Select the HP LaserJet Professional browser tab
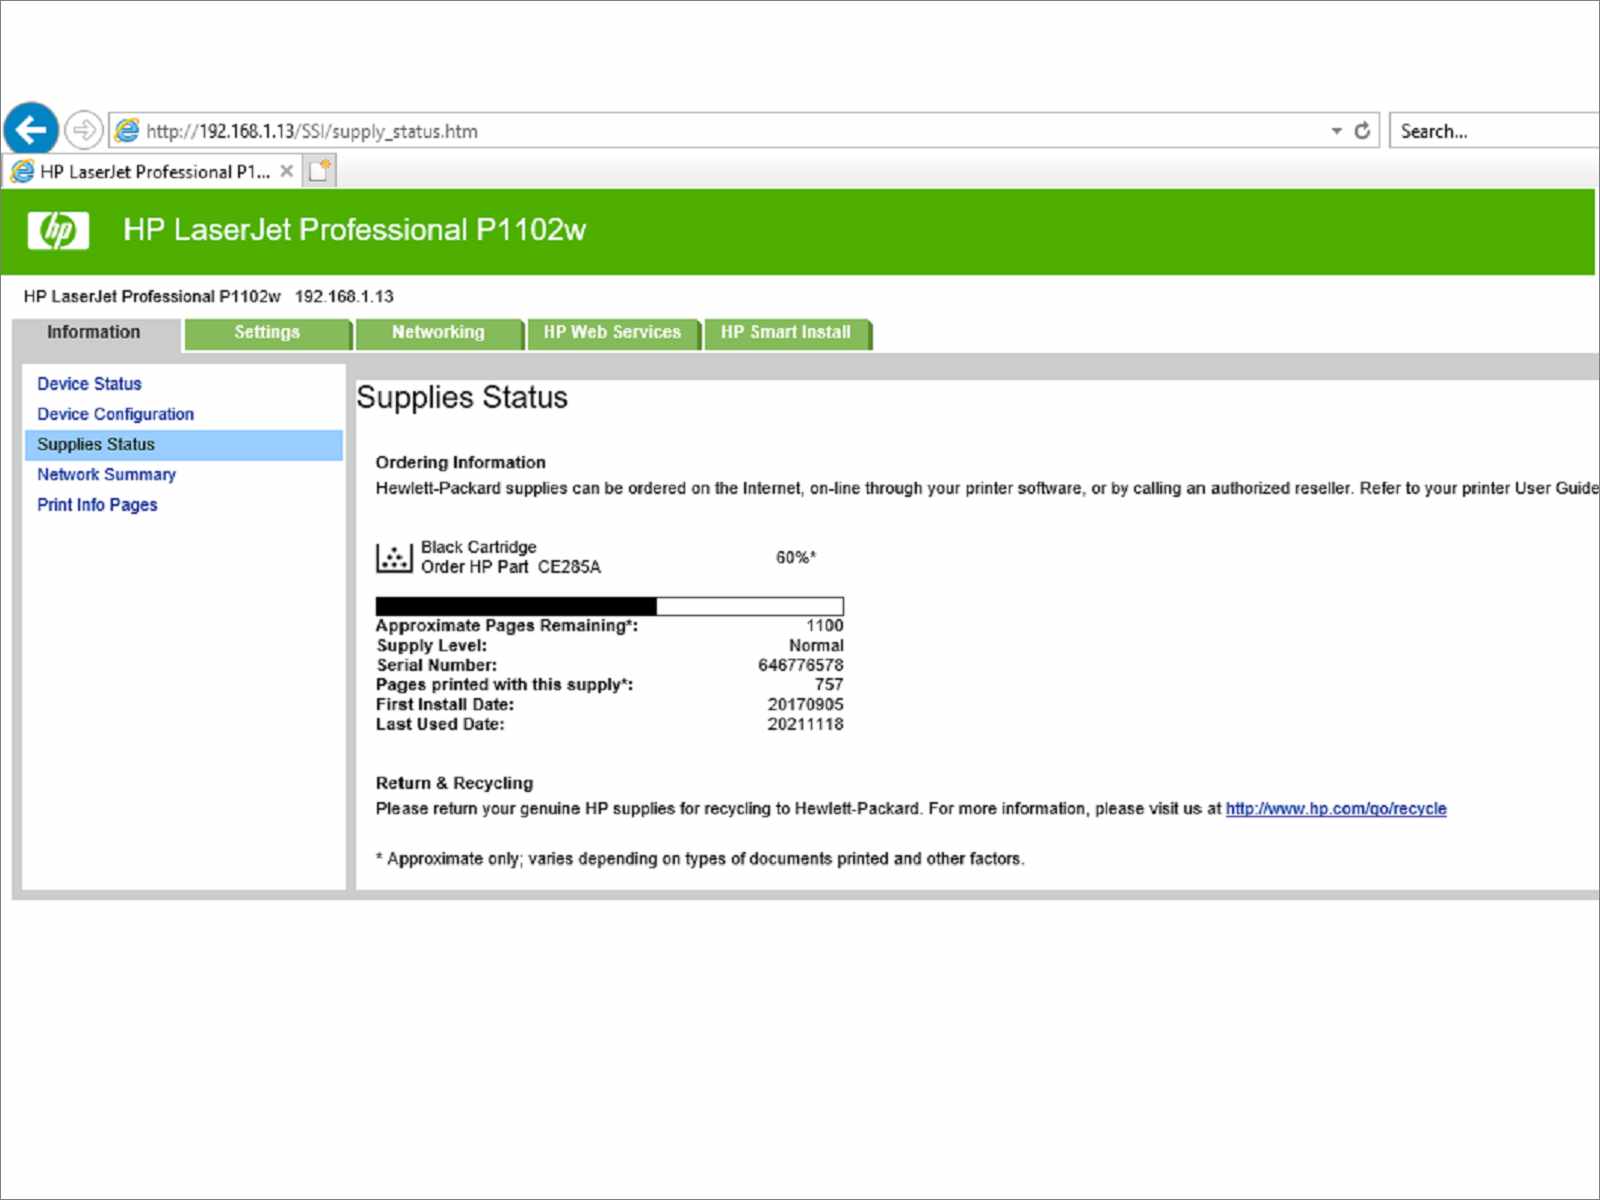The width and height of the screenshot is (1600, 1200). pos(153,172)
